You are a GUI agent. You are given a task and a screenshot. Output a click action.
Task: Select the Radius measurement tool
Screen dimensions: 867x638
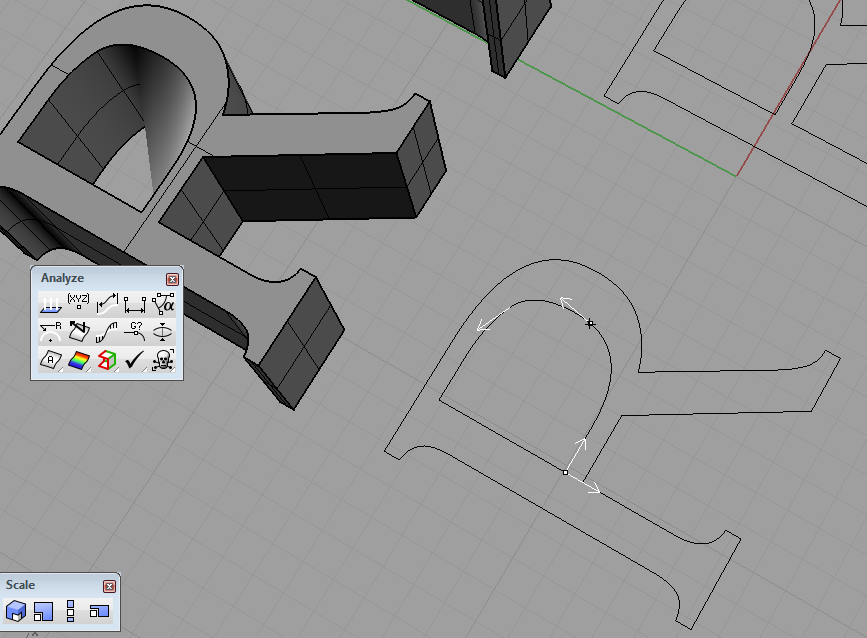tap(50, 331)
